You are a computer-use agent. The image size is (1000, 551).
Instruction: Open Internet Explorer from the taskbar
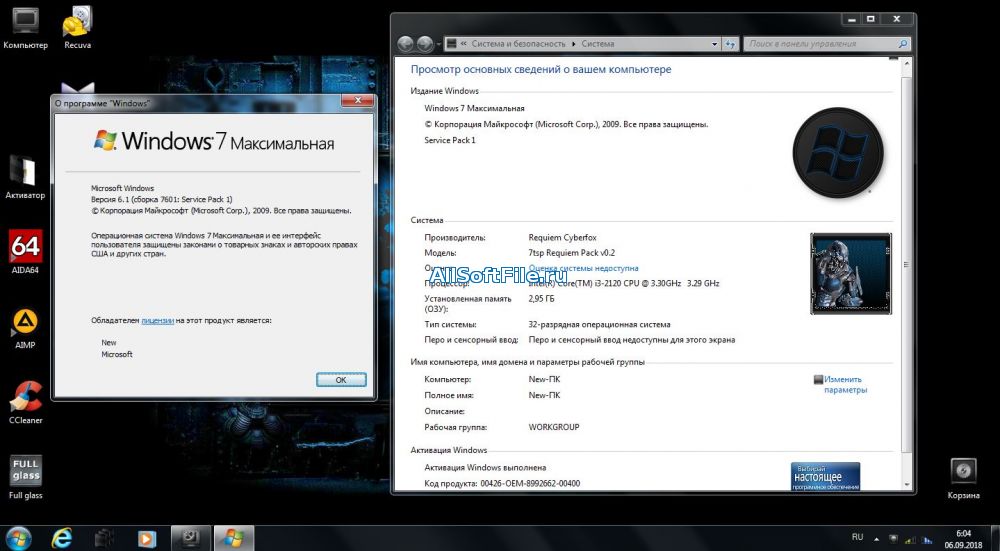click(x=62, y=538)
